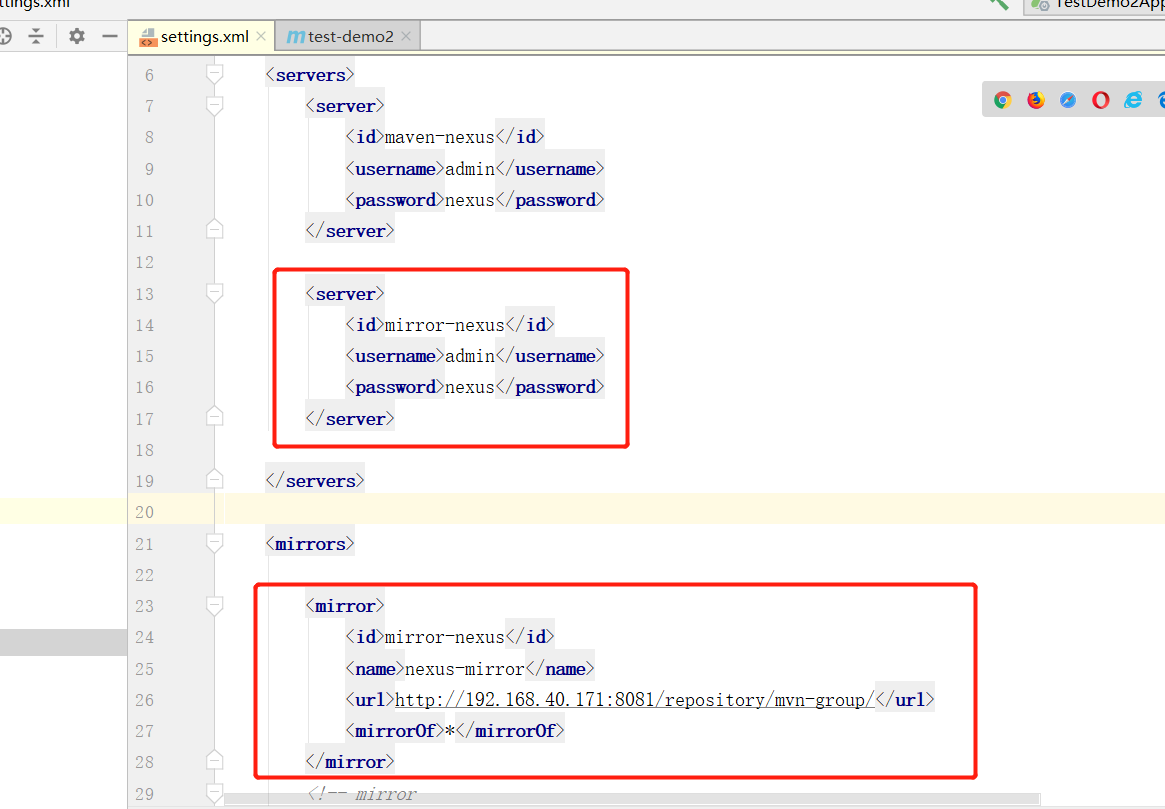
Task: Open Internet Explorer browser preview icon
Action: [x=1133, y=100]
